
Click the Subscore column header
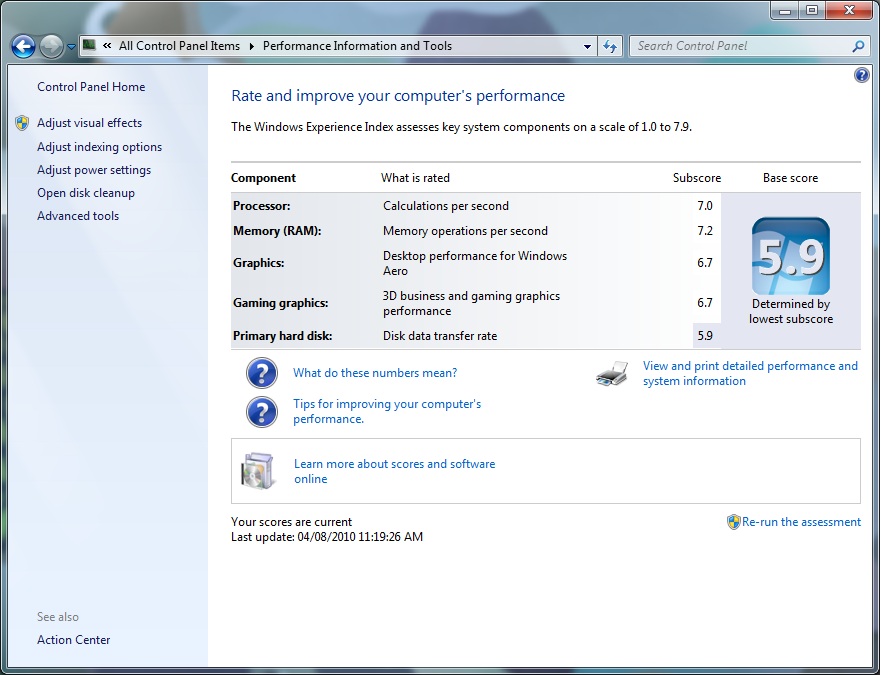697,178
